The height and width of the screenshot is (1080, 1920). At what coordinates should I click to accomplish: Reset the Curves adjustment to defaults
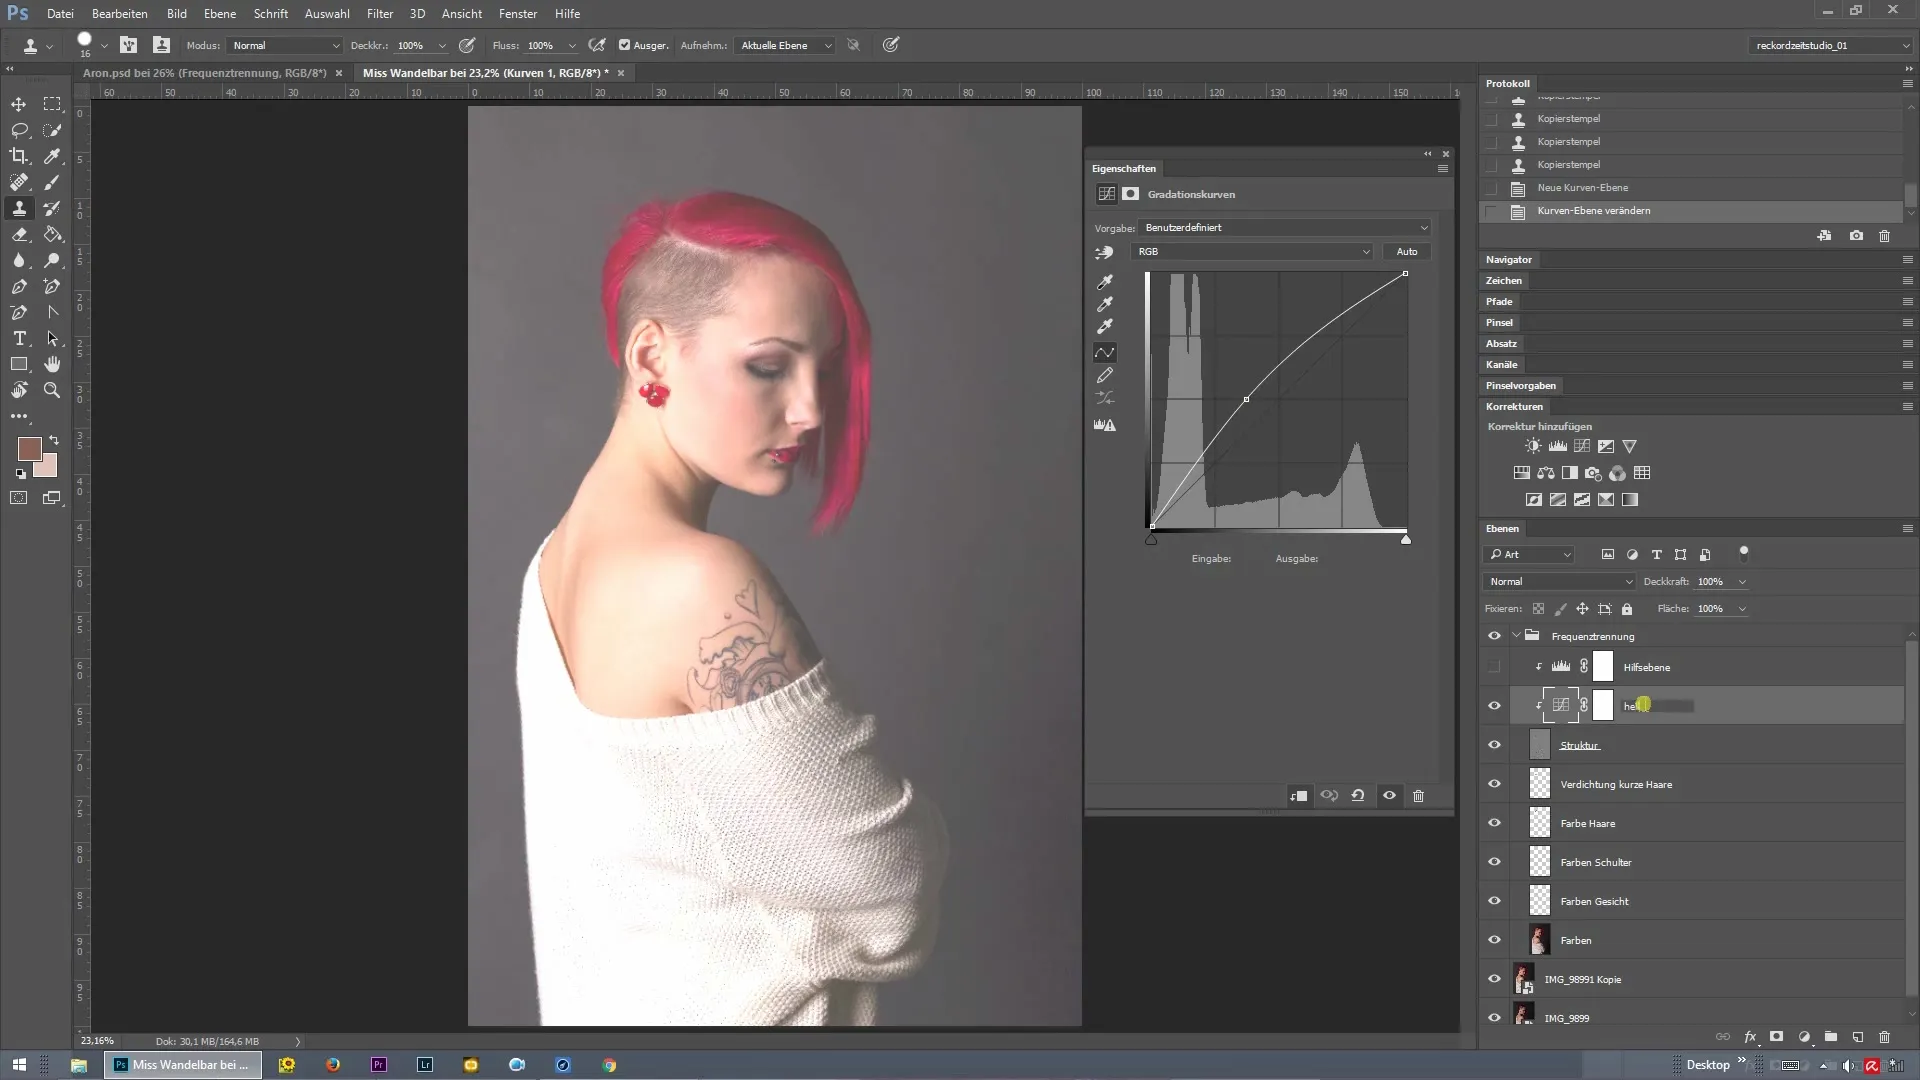1358,796
